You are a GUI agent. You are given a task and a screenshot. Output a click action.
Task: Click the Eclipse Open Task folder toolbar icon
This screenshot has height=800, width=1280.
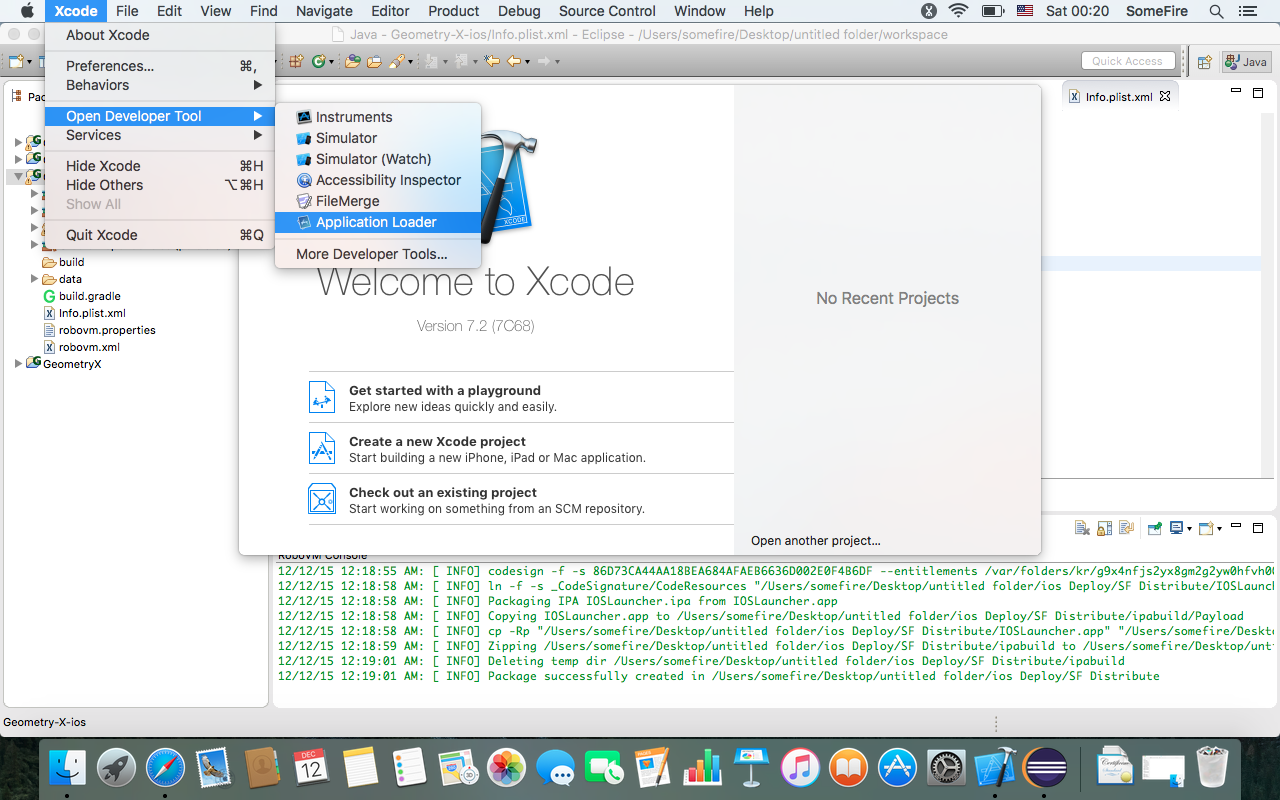[373, 61]
